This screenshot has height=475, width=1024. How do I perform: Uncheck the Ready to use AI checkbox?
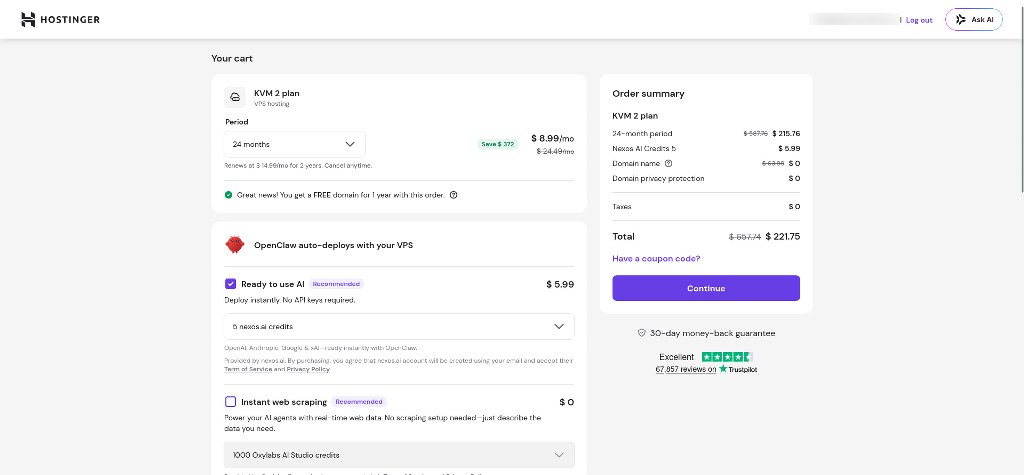tap(231, 284)
